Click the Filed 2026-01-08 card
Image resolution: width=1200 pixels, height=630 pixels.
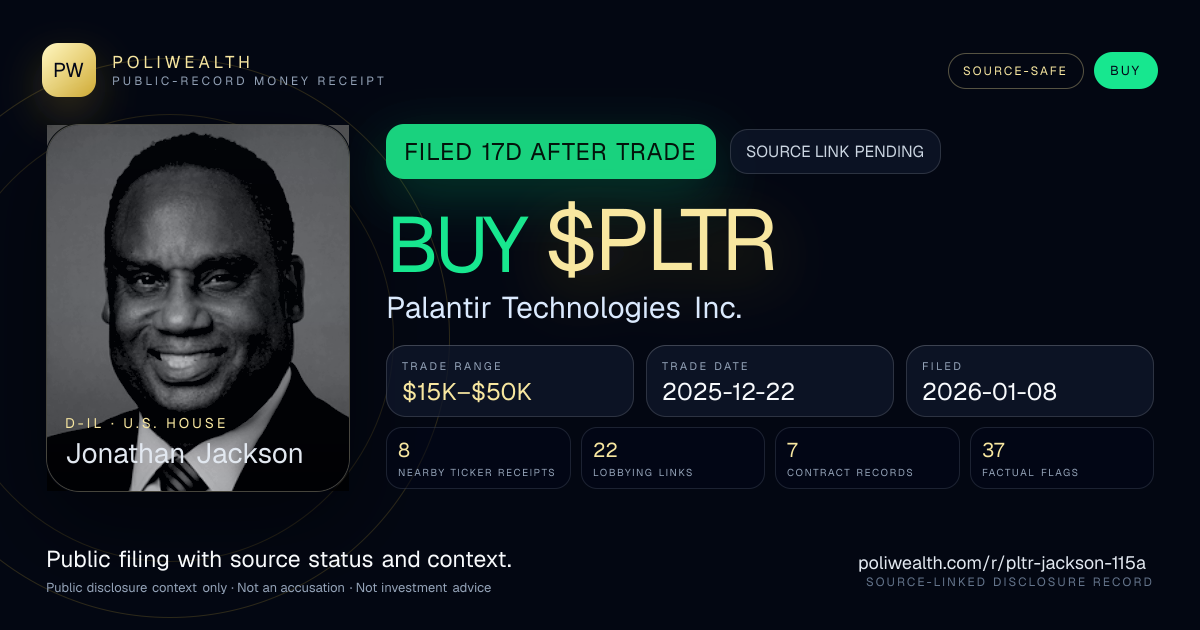point(1030,381)
